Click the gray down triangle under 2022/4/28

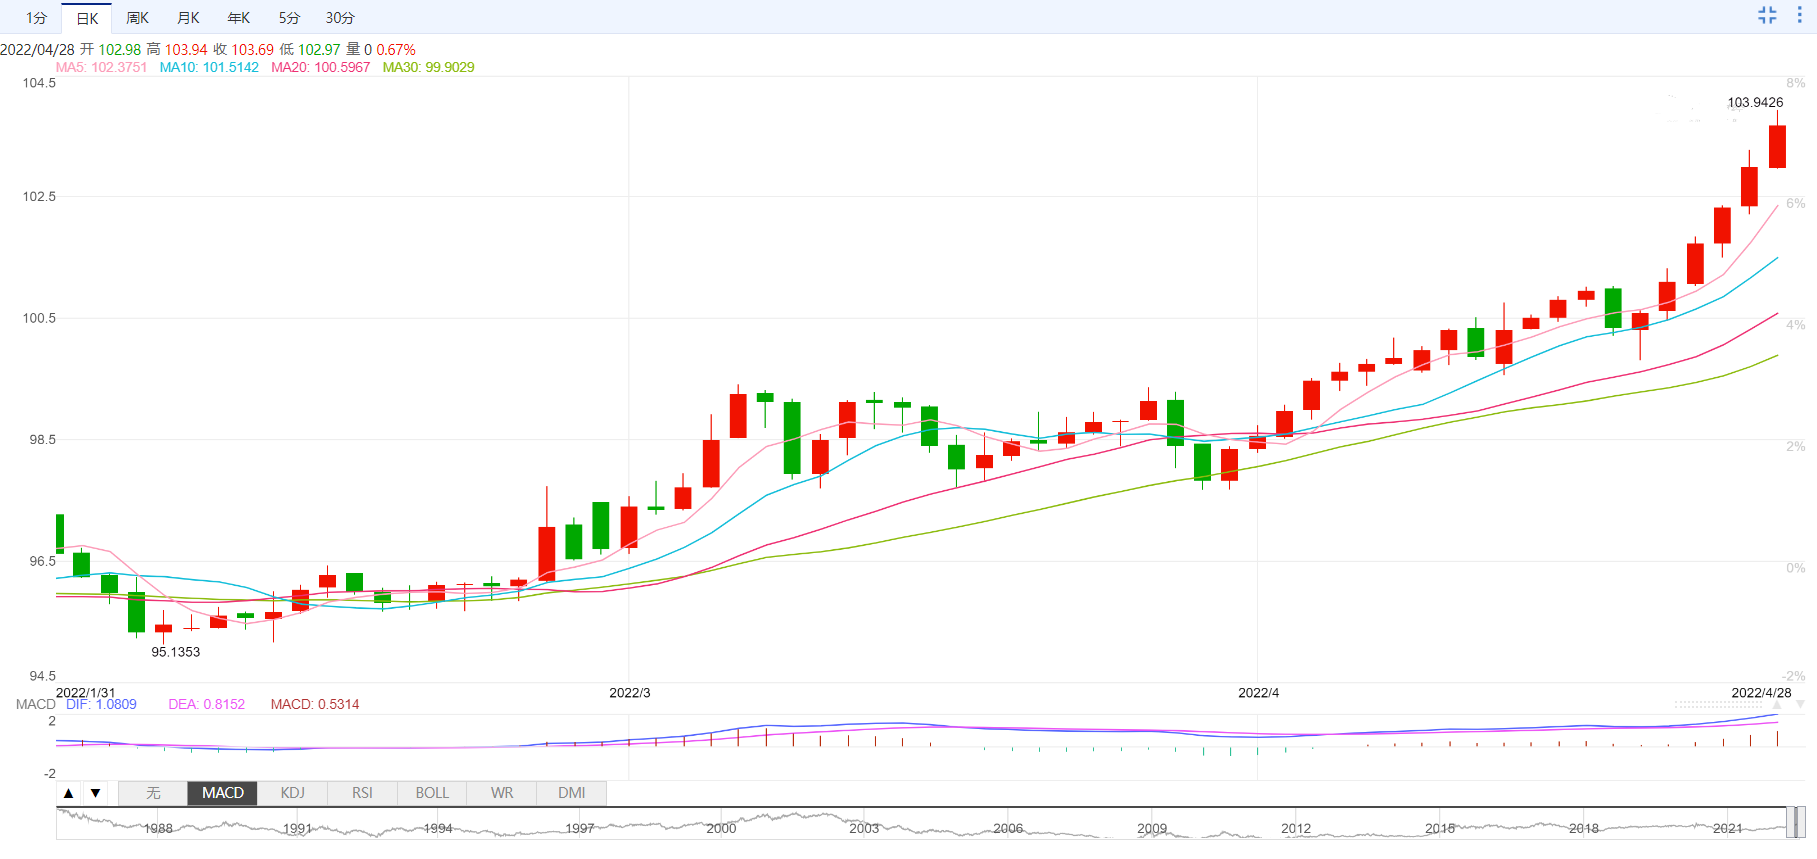1800,705
